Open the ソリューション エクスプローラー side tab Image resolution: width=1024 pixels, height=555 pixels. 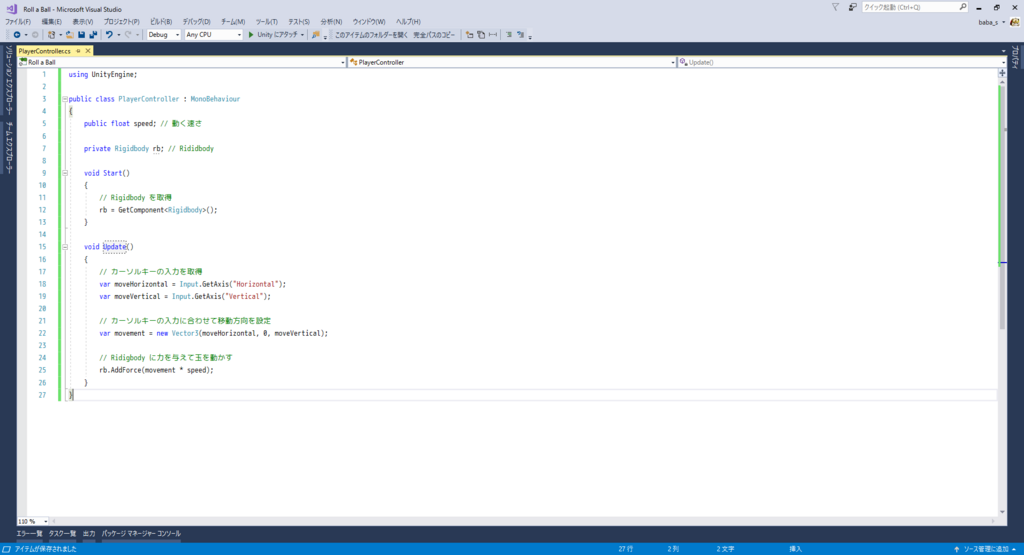click(x=8, y=81)
